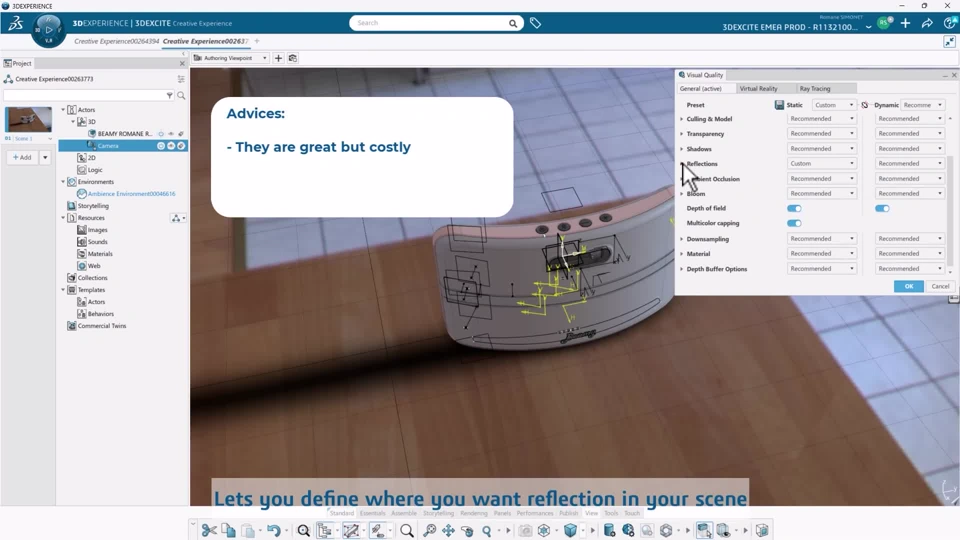Click the Add button under Scene 1
Image resolution: width=960 pixels, height=540 pixels.
tap(22, 157)
